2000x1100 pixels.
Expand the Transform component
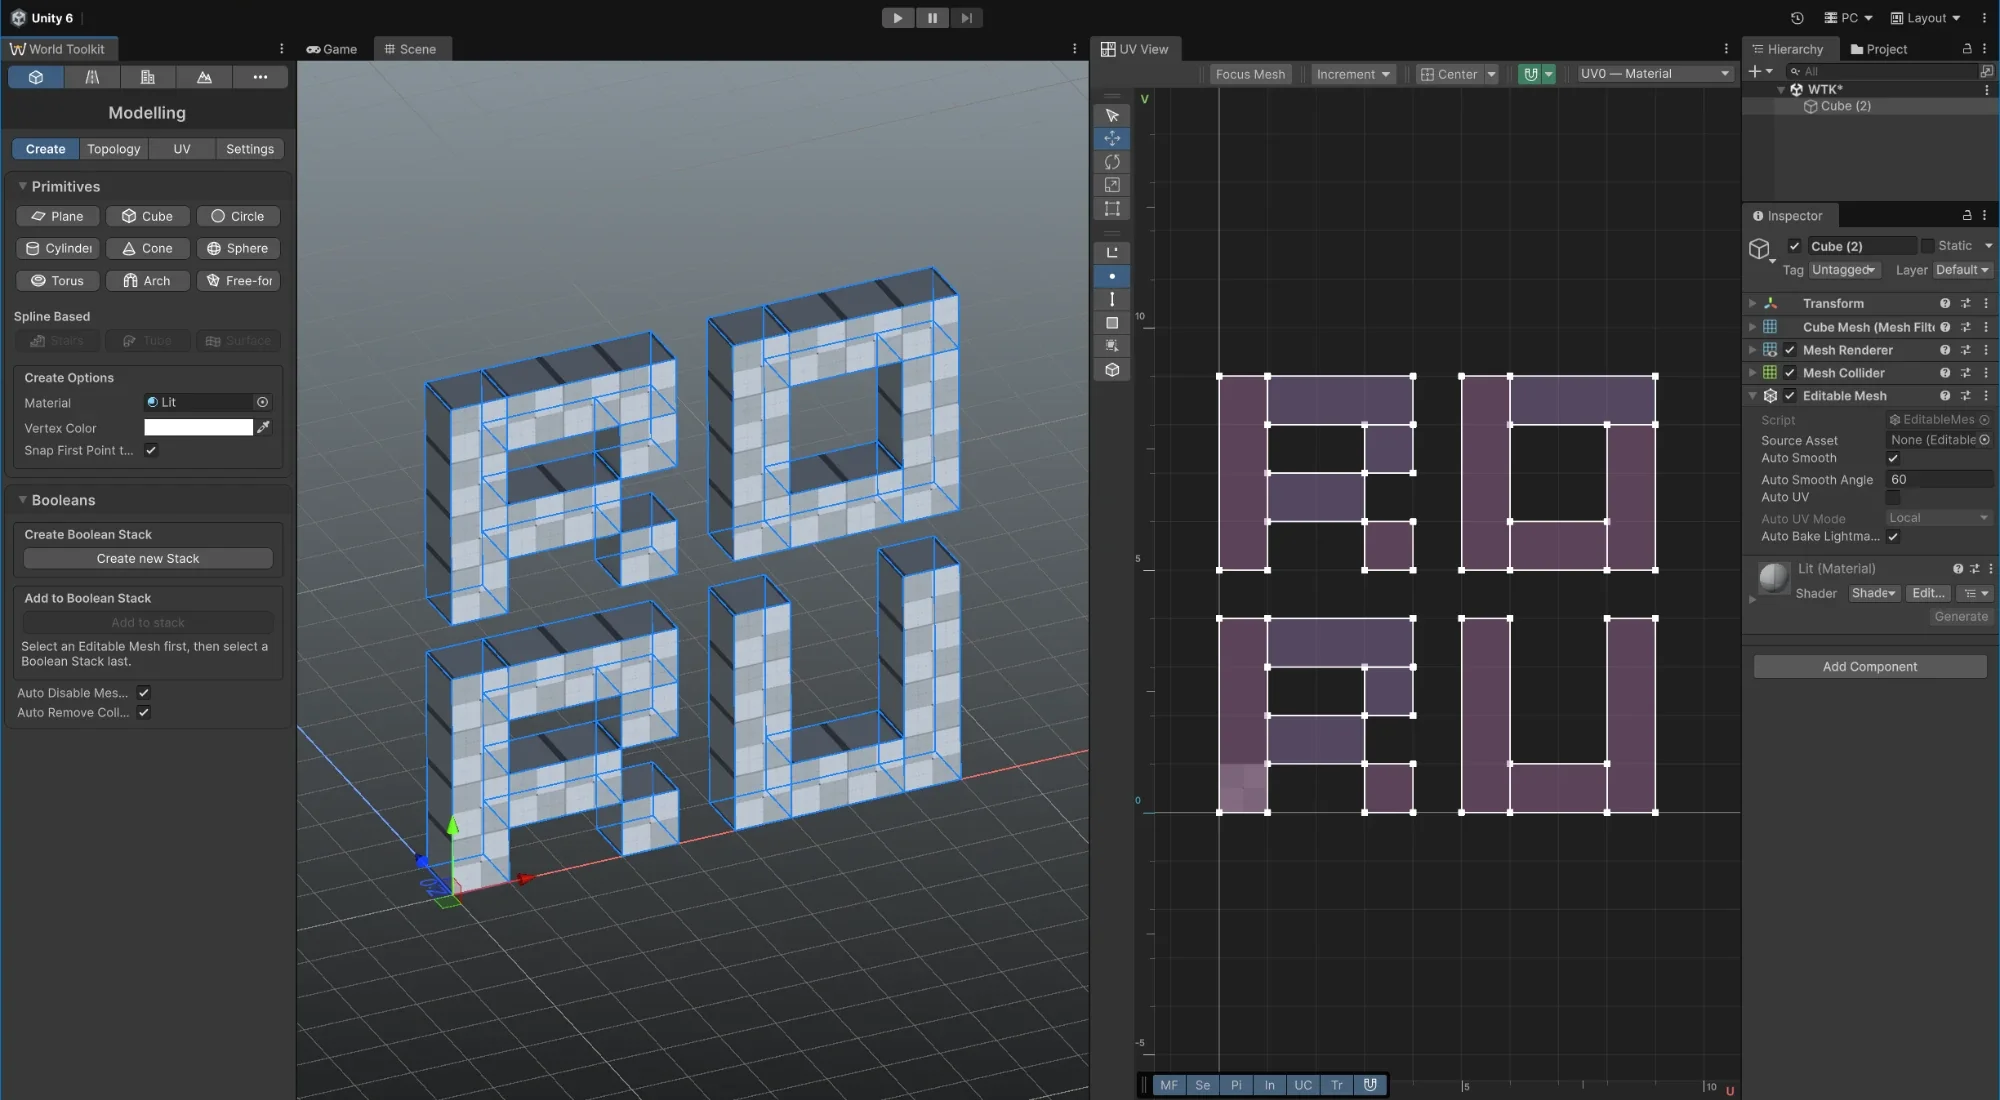(1752, 303)
